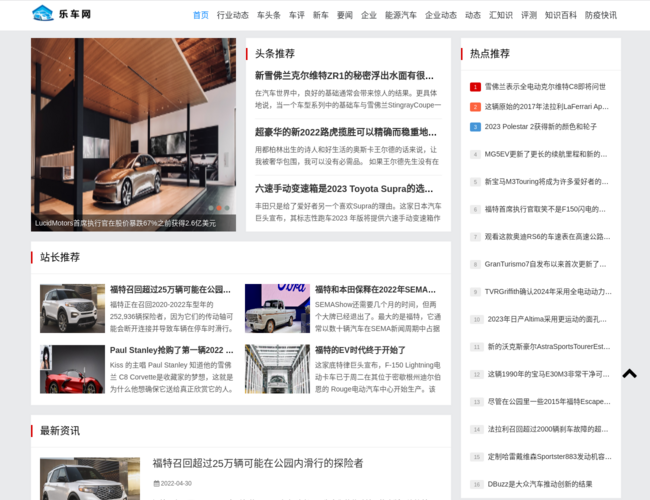Open the red Corvette thumbnail
The height and width of the screenshot is (500, 650).
[71, 369]
